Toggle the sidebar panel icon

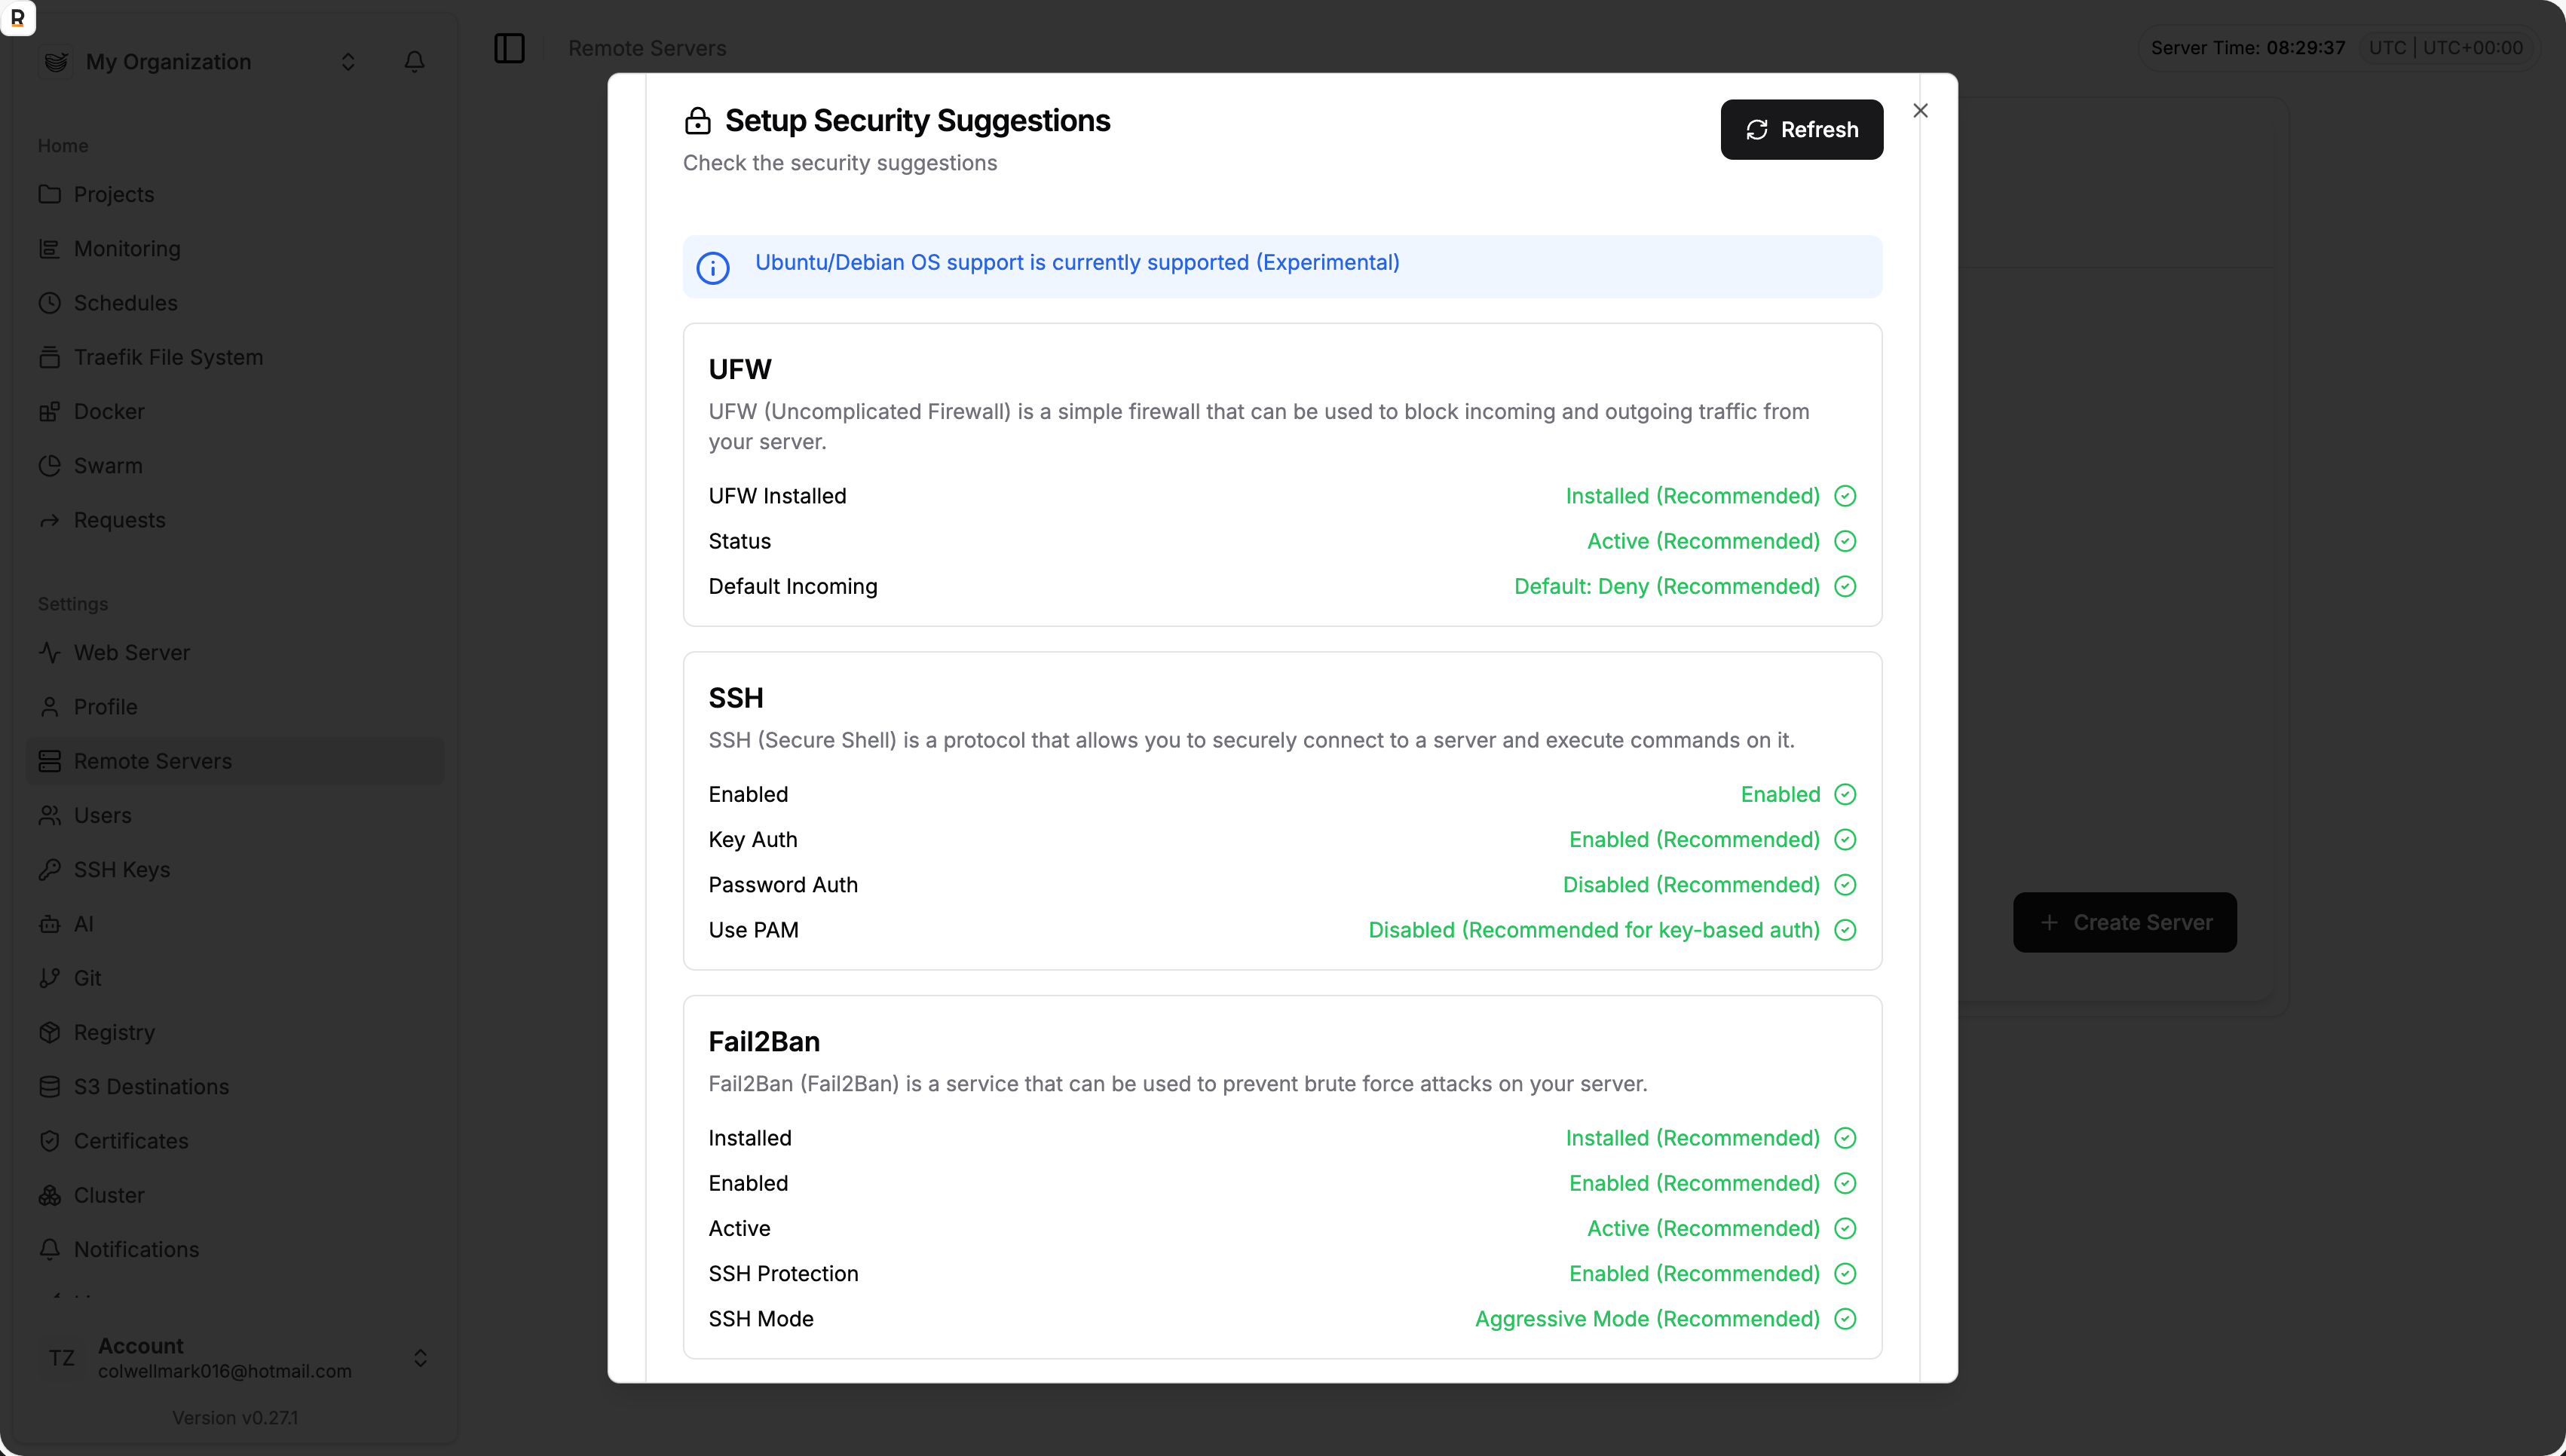click(x=509, y=48)
